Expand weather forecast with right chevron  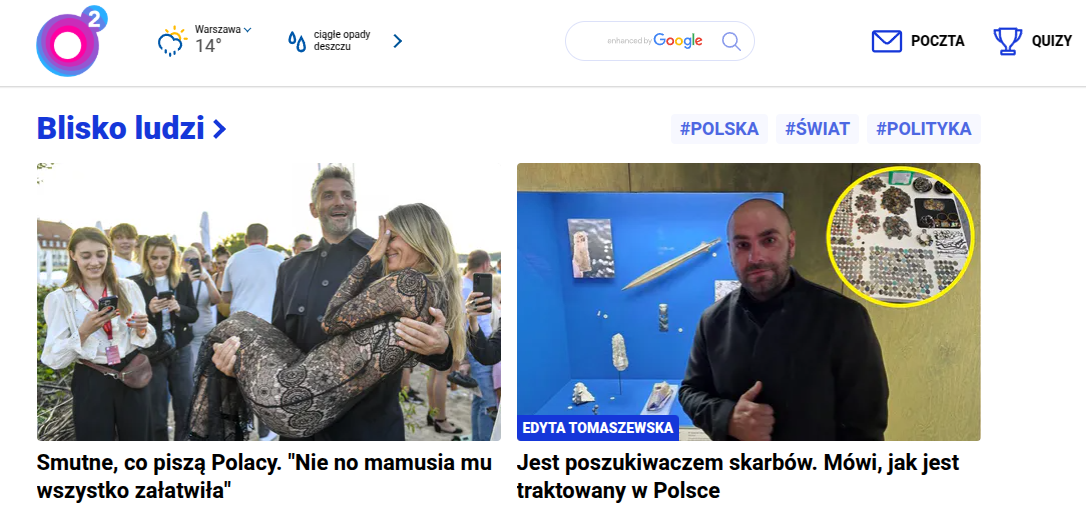[398, 41]
